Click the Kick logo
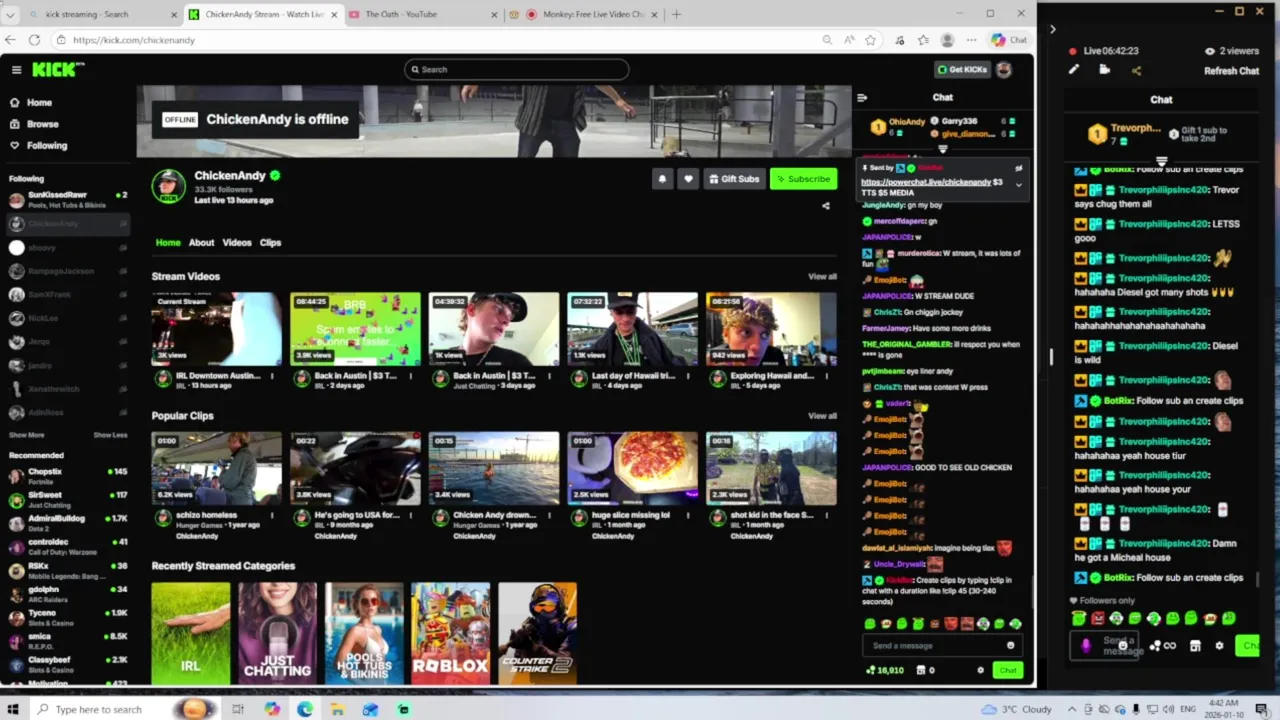The width and height of the screenshot is (1280, 720). (x=58, y=69)
